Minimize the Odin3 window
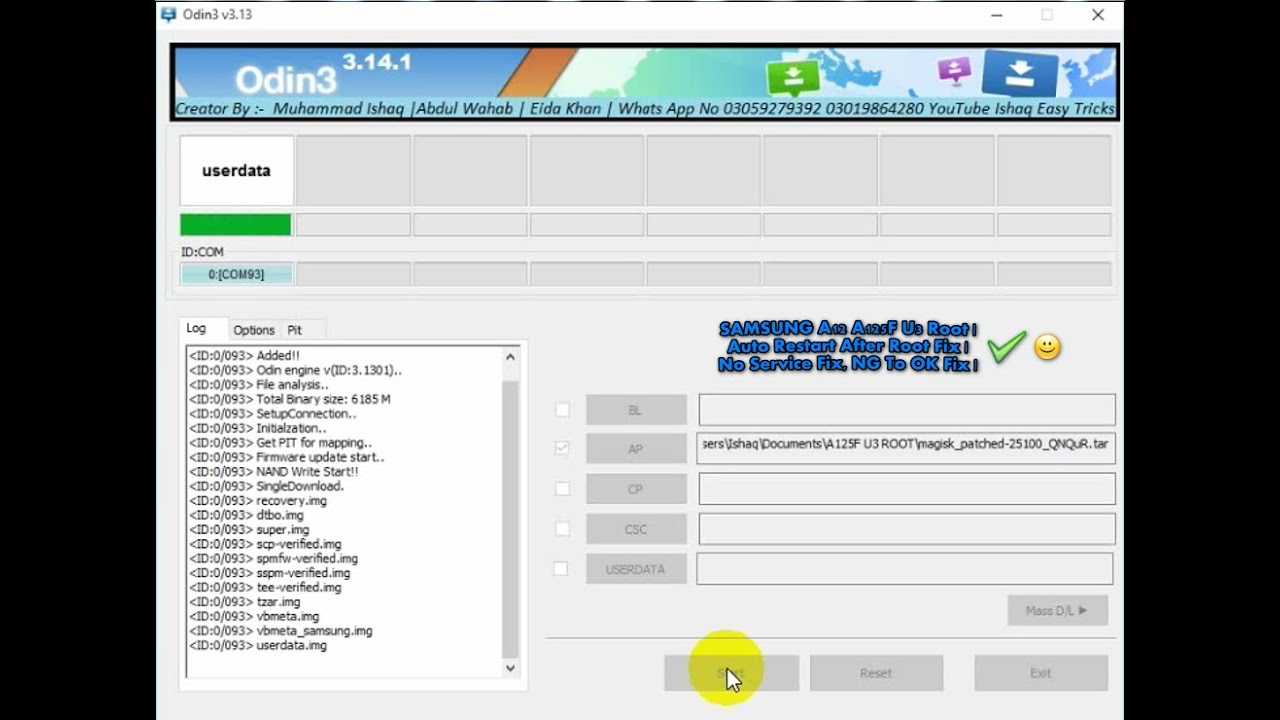Viewport: 1280px width, 720px height. [997, 15]
